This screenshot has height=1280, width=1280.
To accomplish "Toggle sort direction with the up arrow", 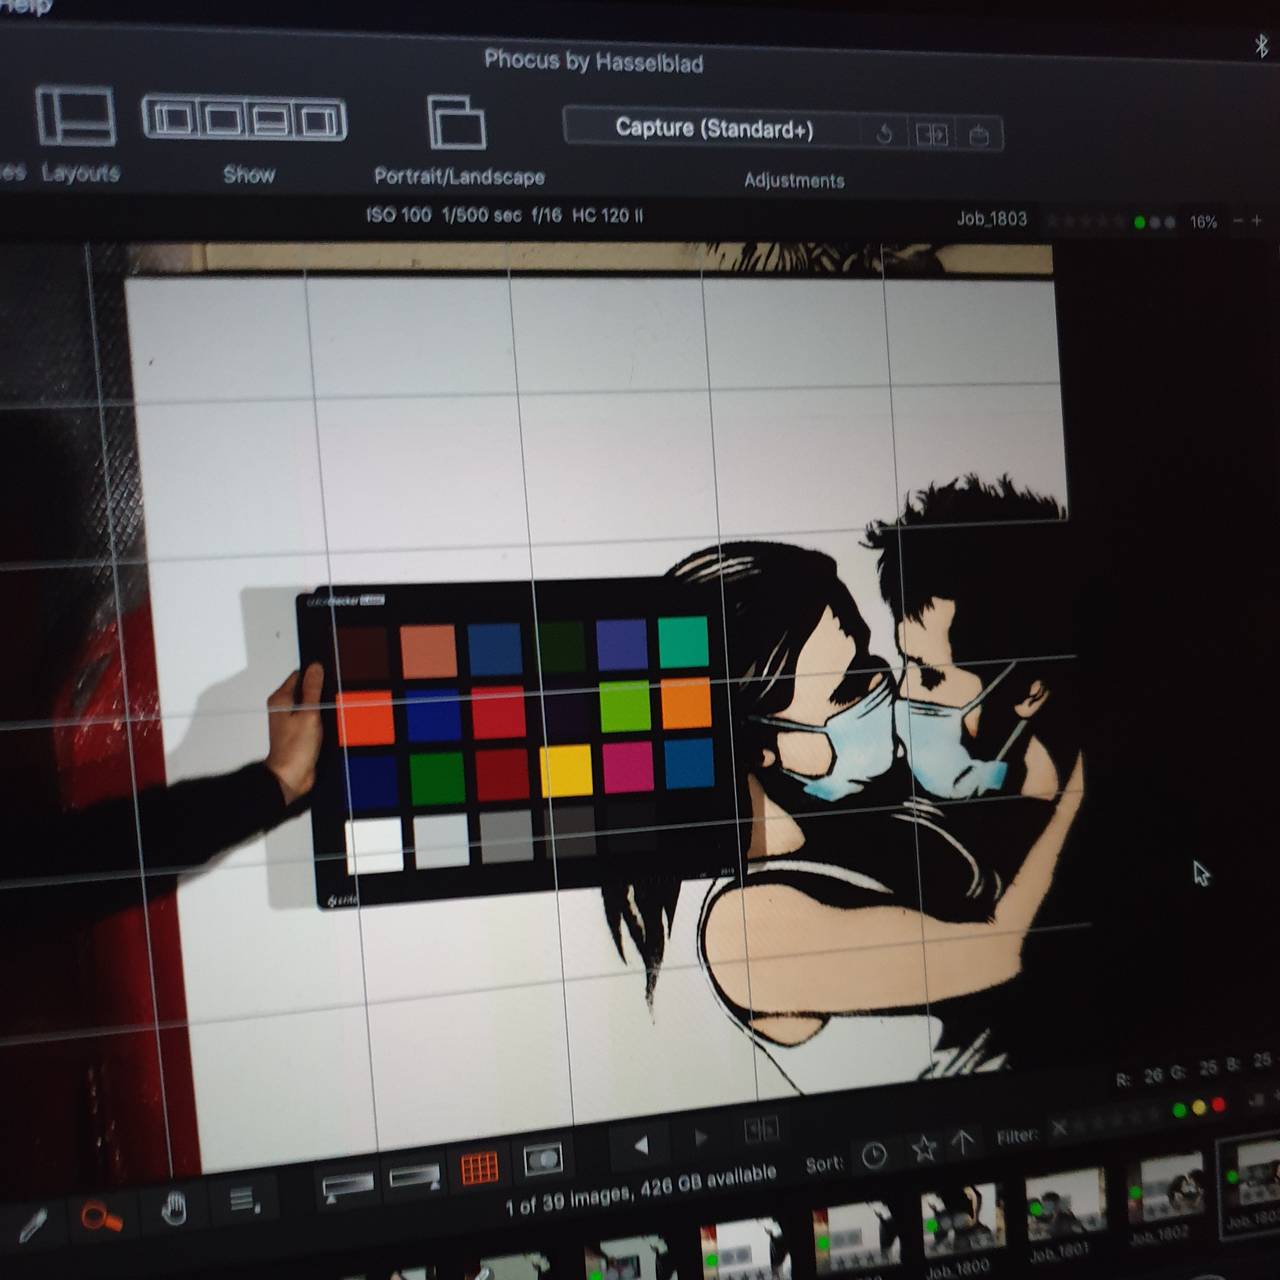I will [962, 1143].
